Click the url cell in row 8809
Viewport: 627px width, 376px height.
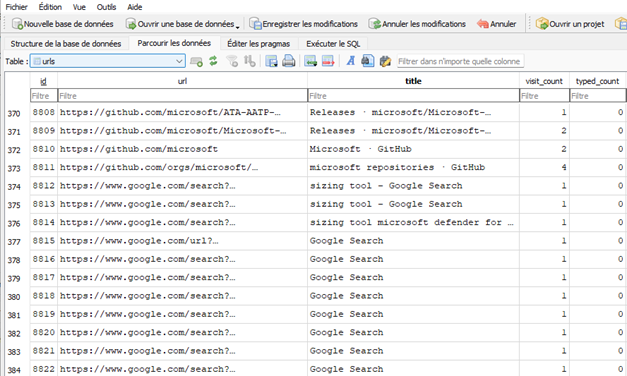(x=182, y=131)
